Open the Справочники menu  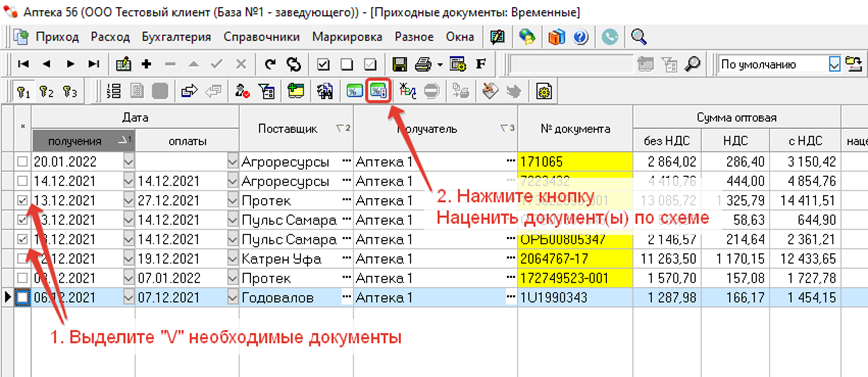[x=262, y=37]
